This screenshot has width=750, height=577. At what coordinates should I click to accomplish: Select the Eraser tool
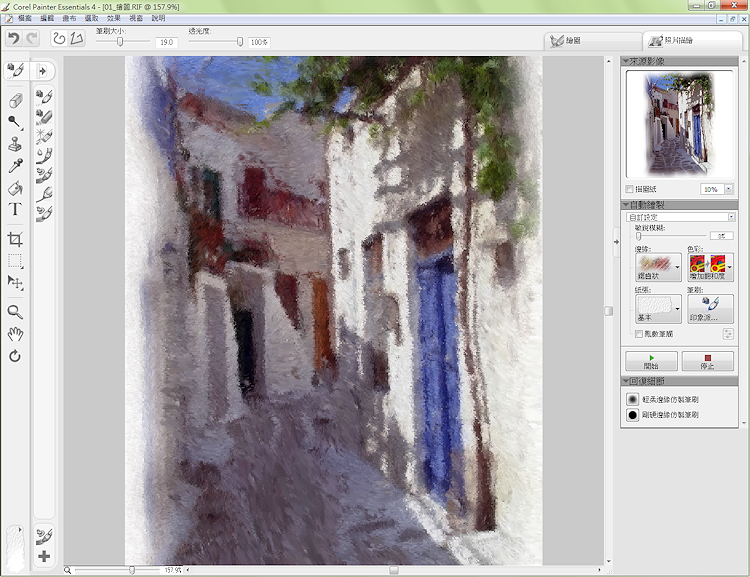(15, 100)
